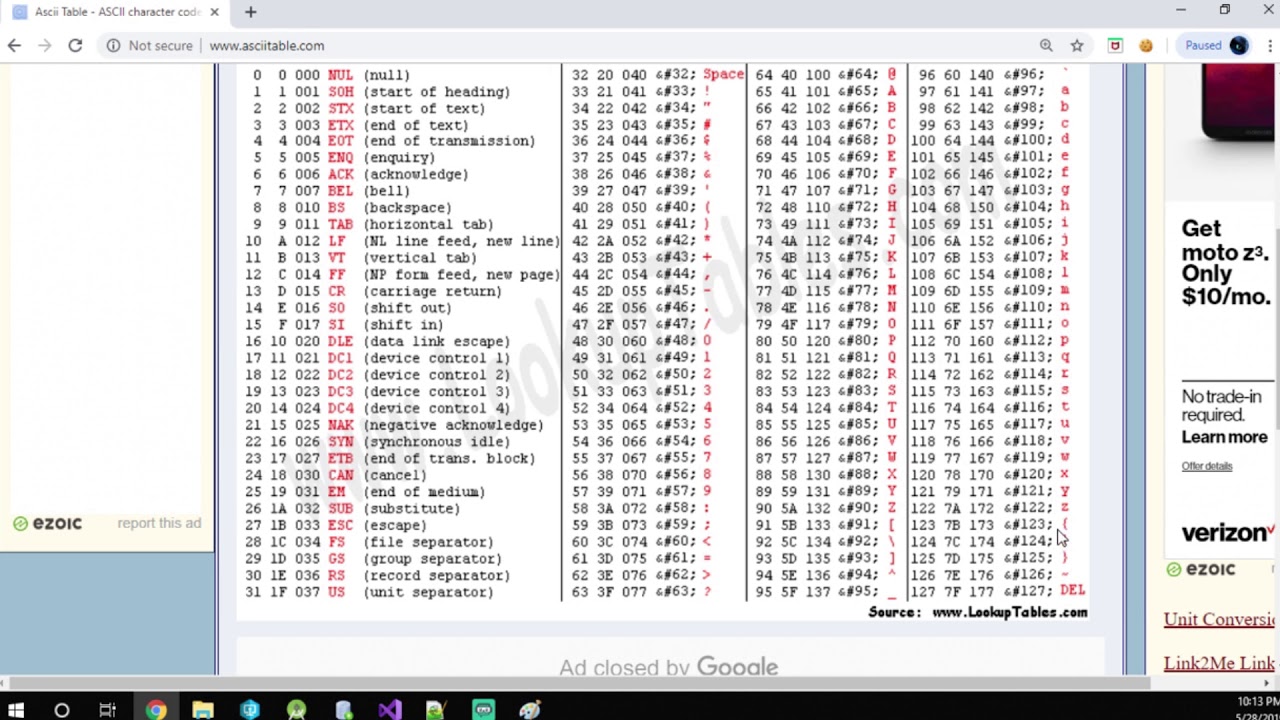Click the Verizon logo in the ad
The width and height of the screenshot is (1280, 720).
(1229, 533)
